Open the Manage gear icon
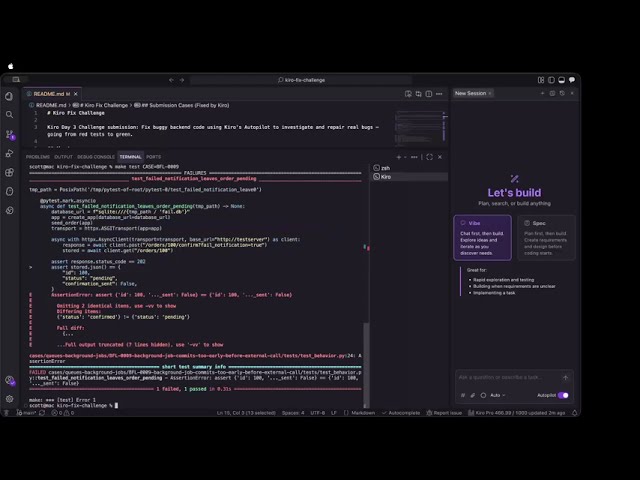 pos(9,399)
